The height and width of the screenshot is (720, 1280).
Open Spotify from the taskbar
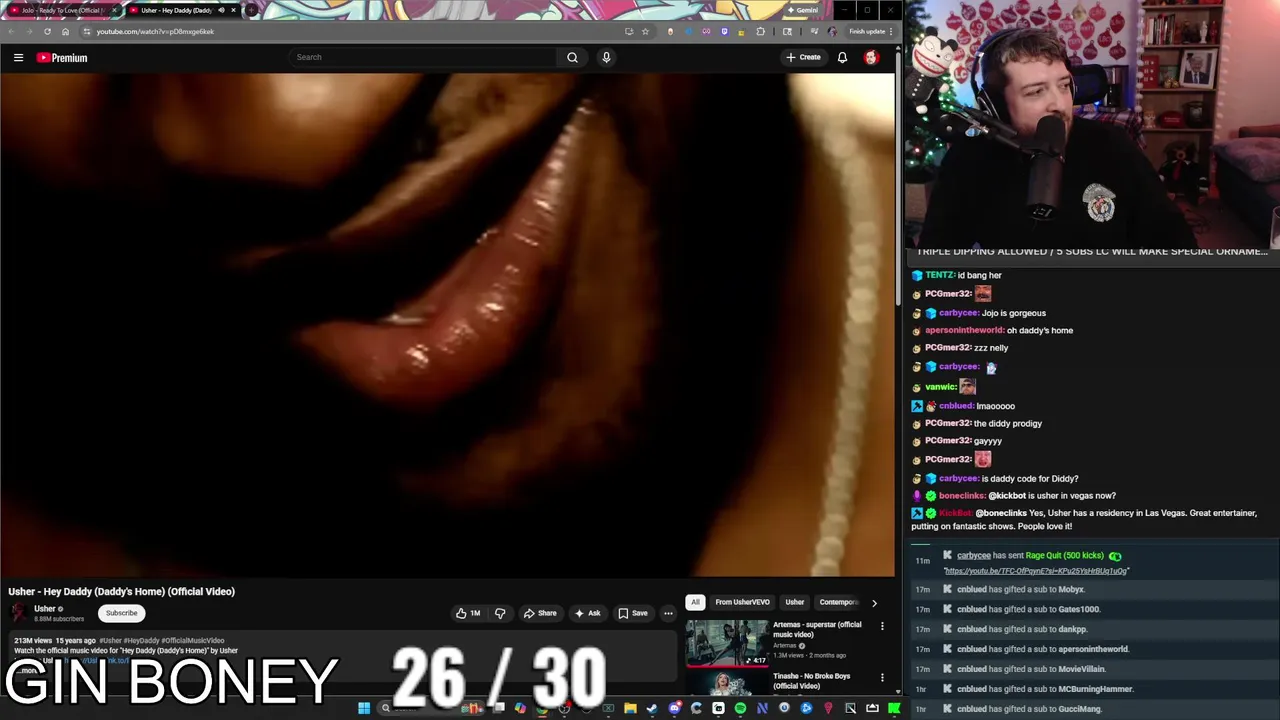point(740,708)
